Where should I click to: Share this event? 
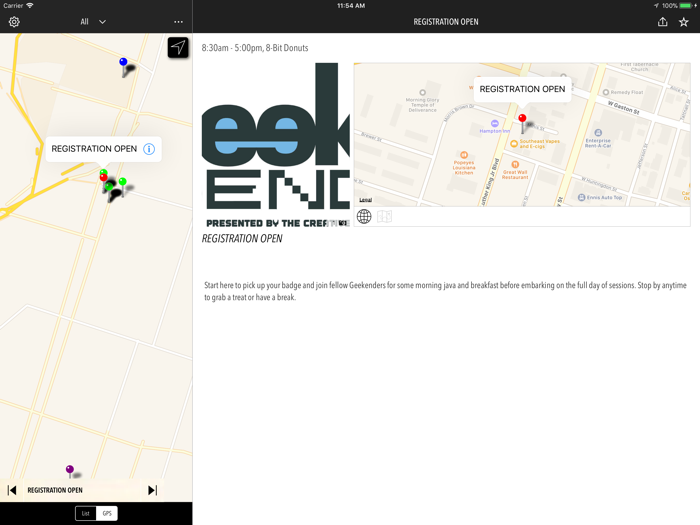[662, 21]
